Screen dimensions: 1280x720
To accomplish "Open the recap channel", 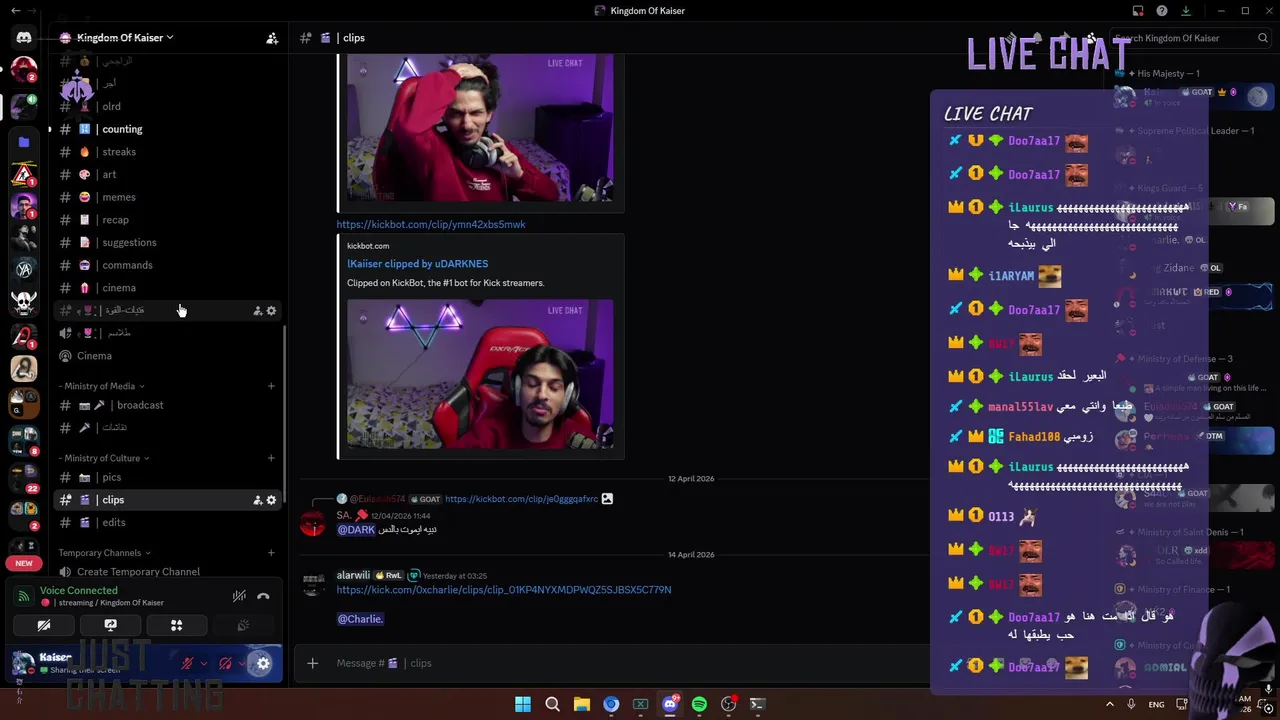I will click(168, 220).
